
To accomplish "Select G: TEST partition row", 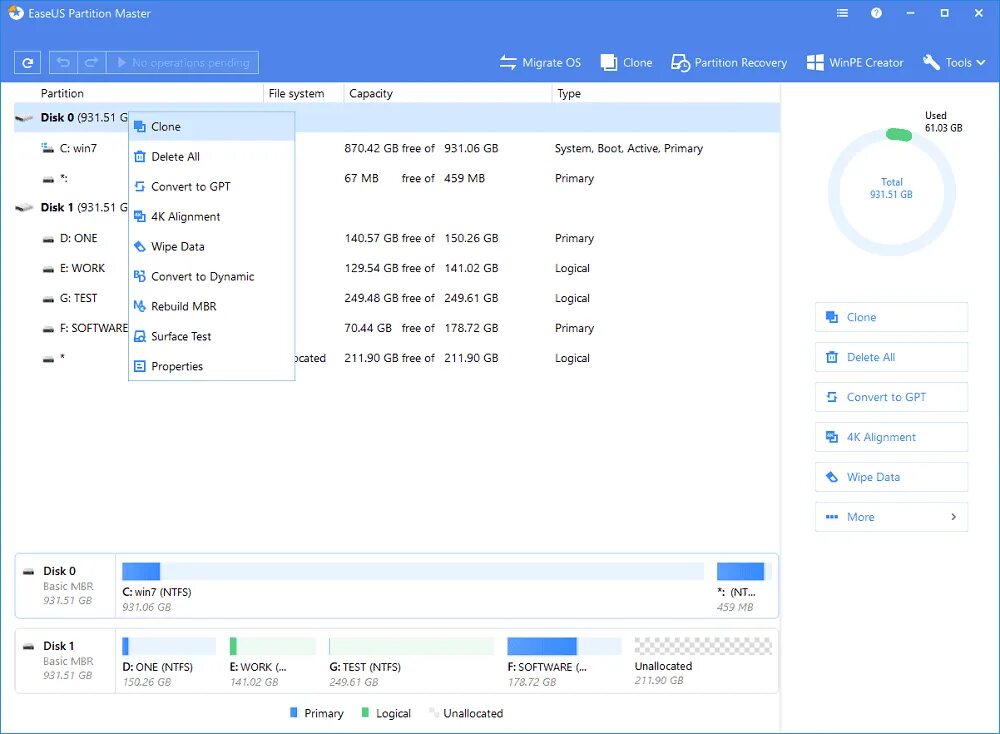I will (x=397, y=298).
